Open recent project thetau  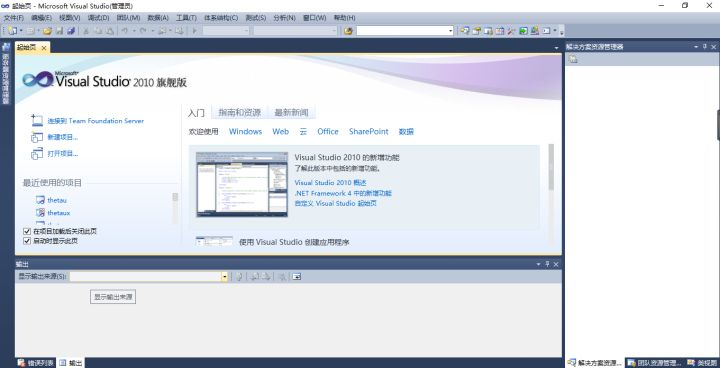coord(57,200)
